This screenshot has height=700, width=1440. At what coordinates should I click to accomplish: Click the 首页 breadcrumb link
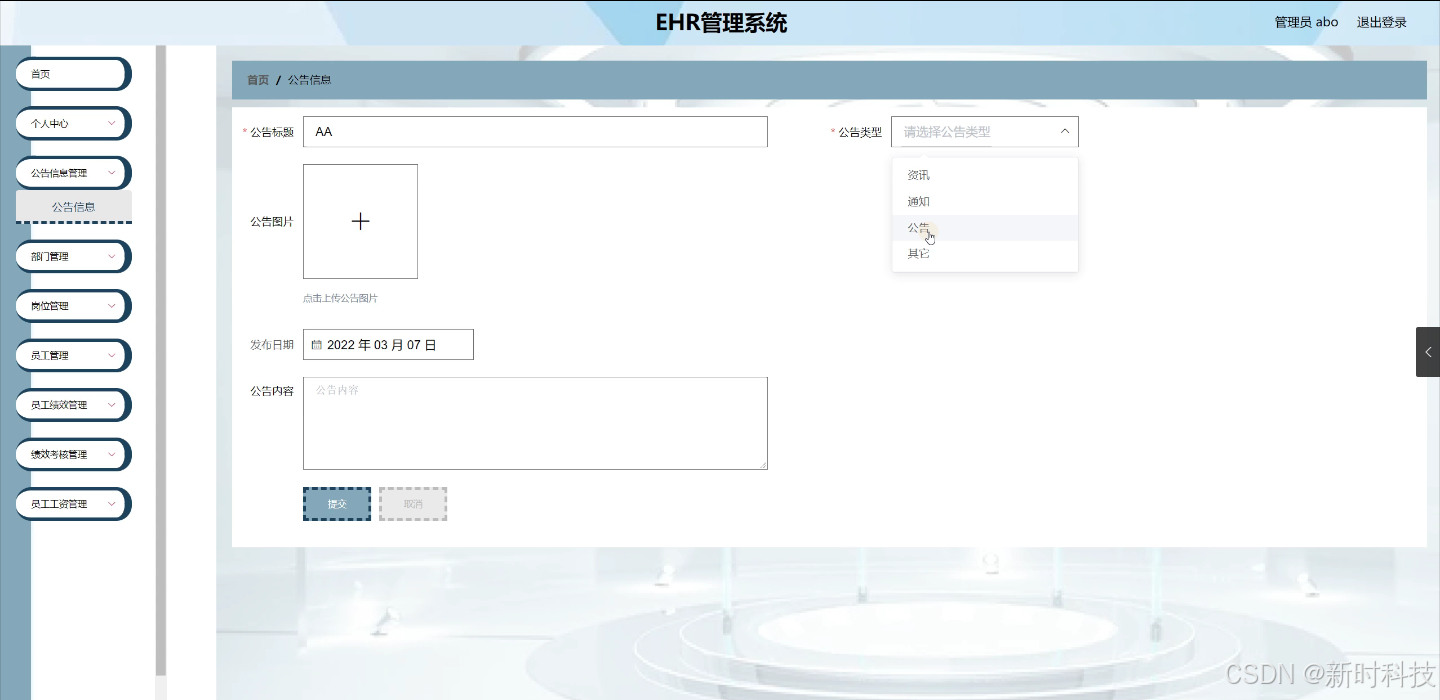tap(256, 79)
